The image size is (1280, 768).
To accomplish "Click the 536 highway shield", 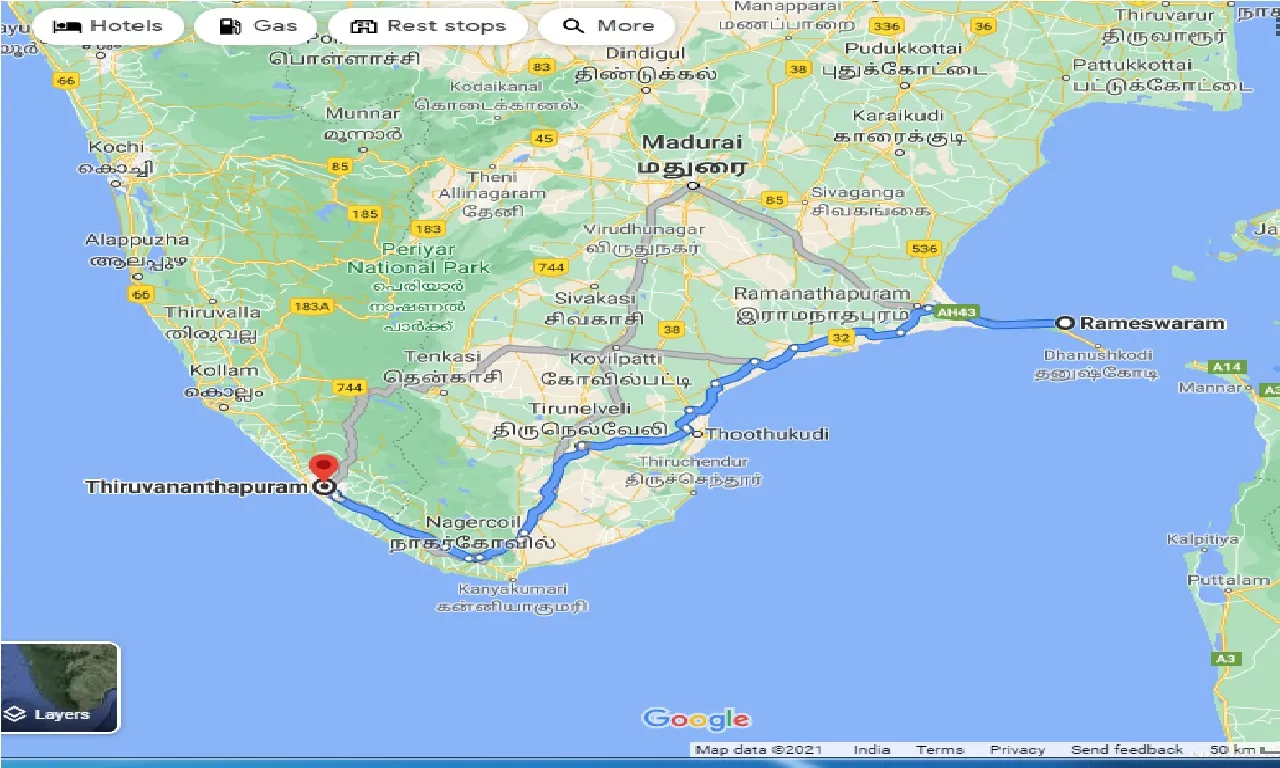I will tap(925, 248).
